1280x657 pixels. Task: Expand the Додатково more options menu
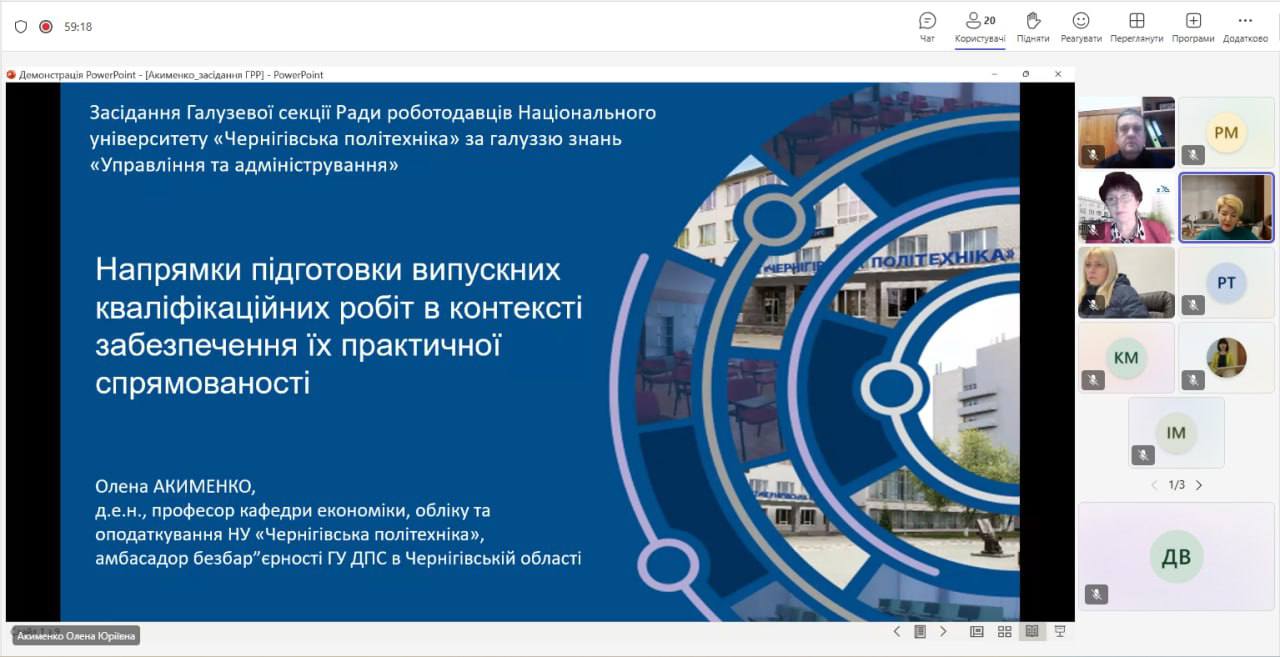(x=1245, y=27)
